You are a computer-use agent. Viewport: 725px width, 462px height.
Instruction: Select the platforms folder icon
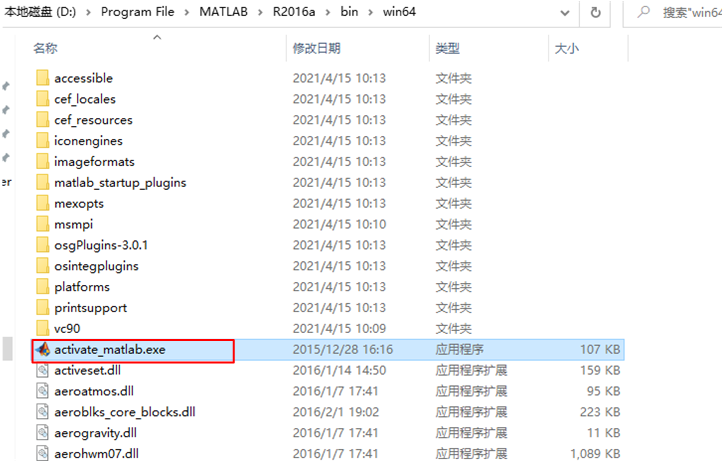pyautogui.click(x=42, y=287)
